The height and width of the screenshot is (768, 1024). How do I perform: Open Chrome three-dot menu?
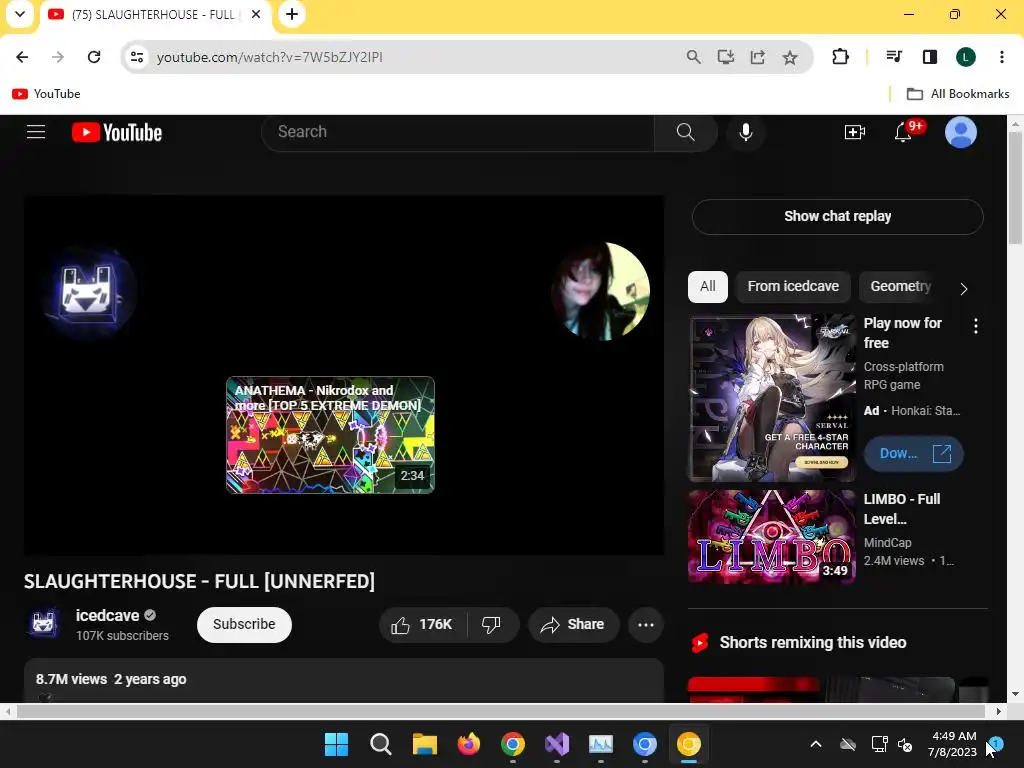pyautogui.click(x=1001, y=57)
